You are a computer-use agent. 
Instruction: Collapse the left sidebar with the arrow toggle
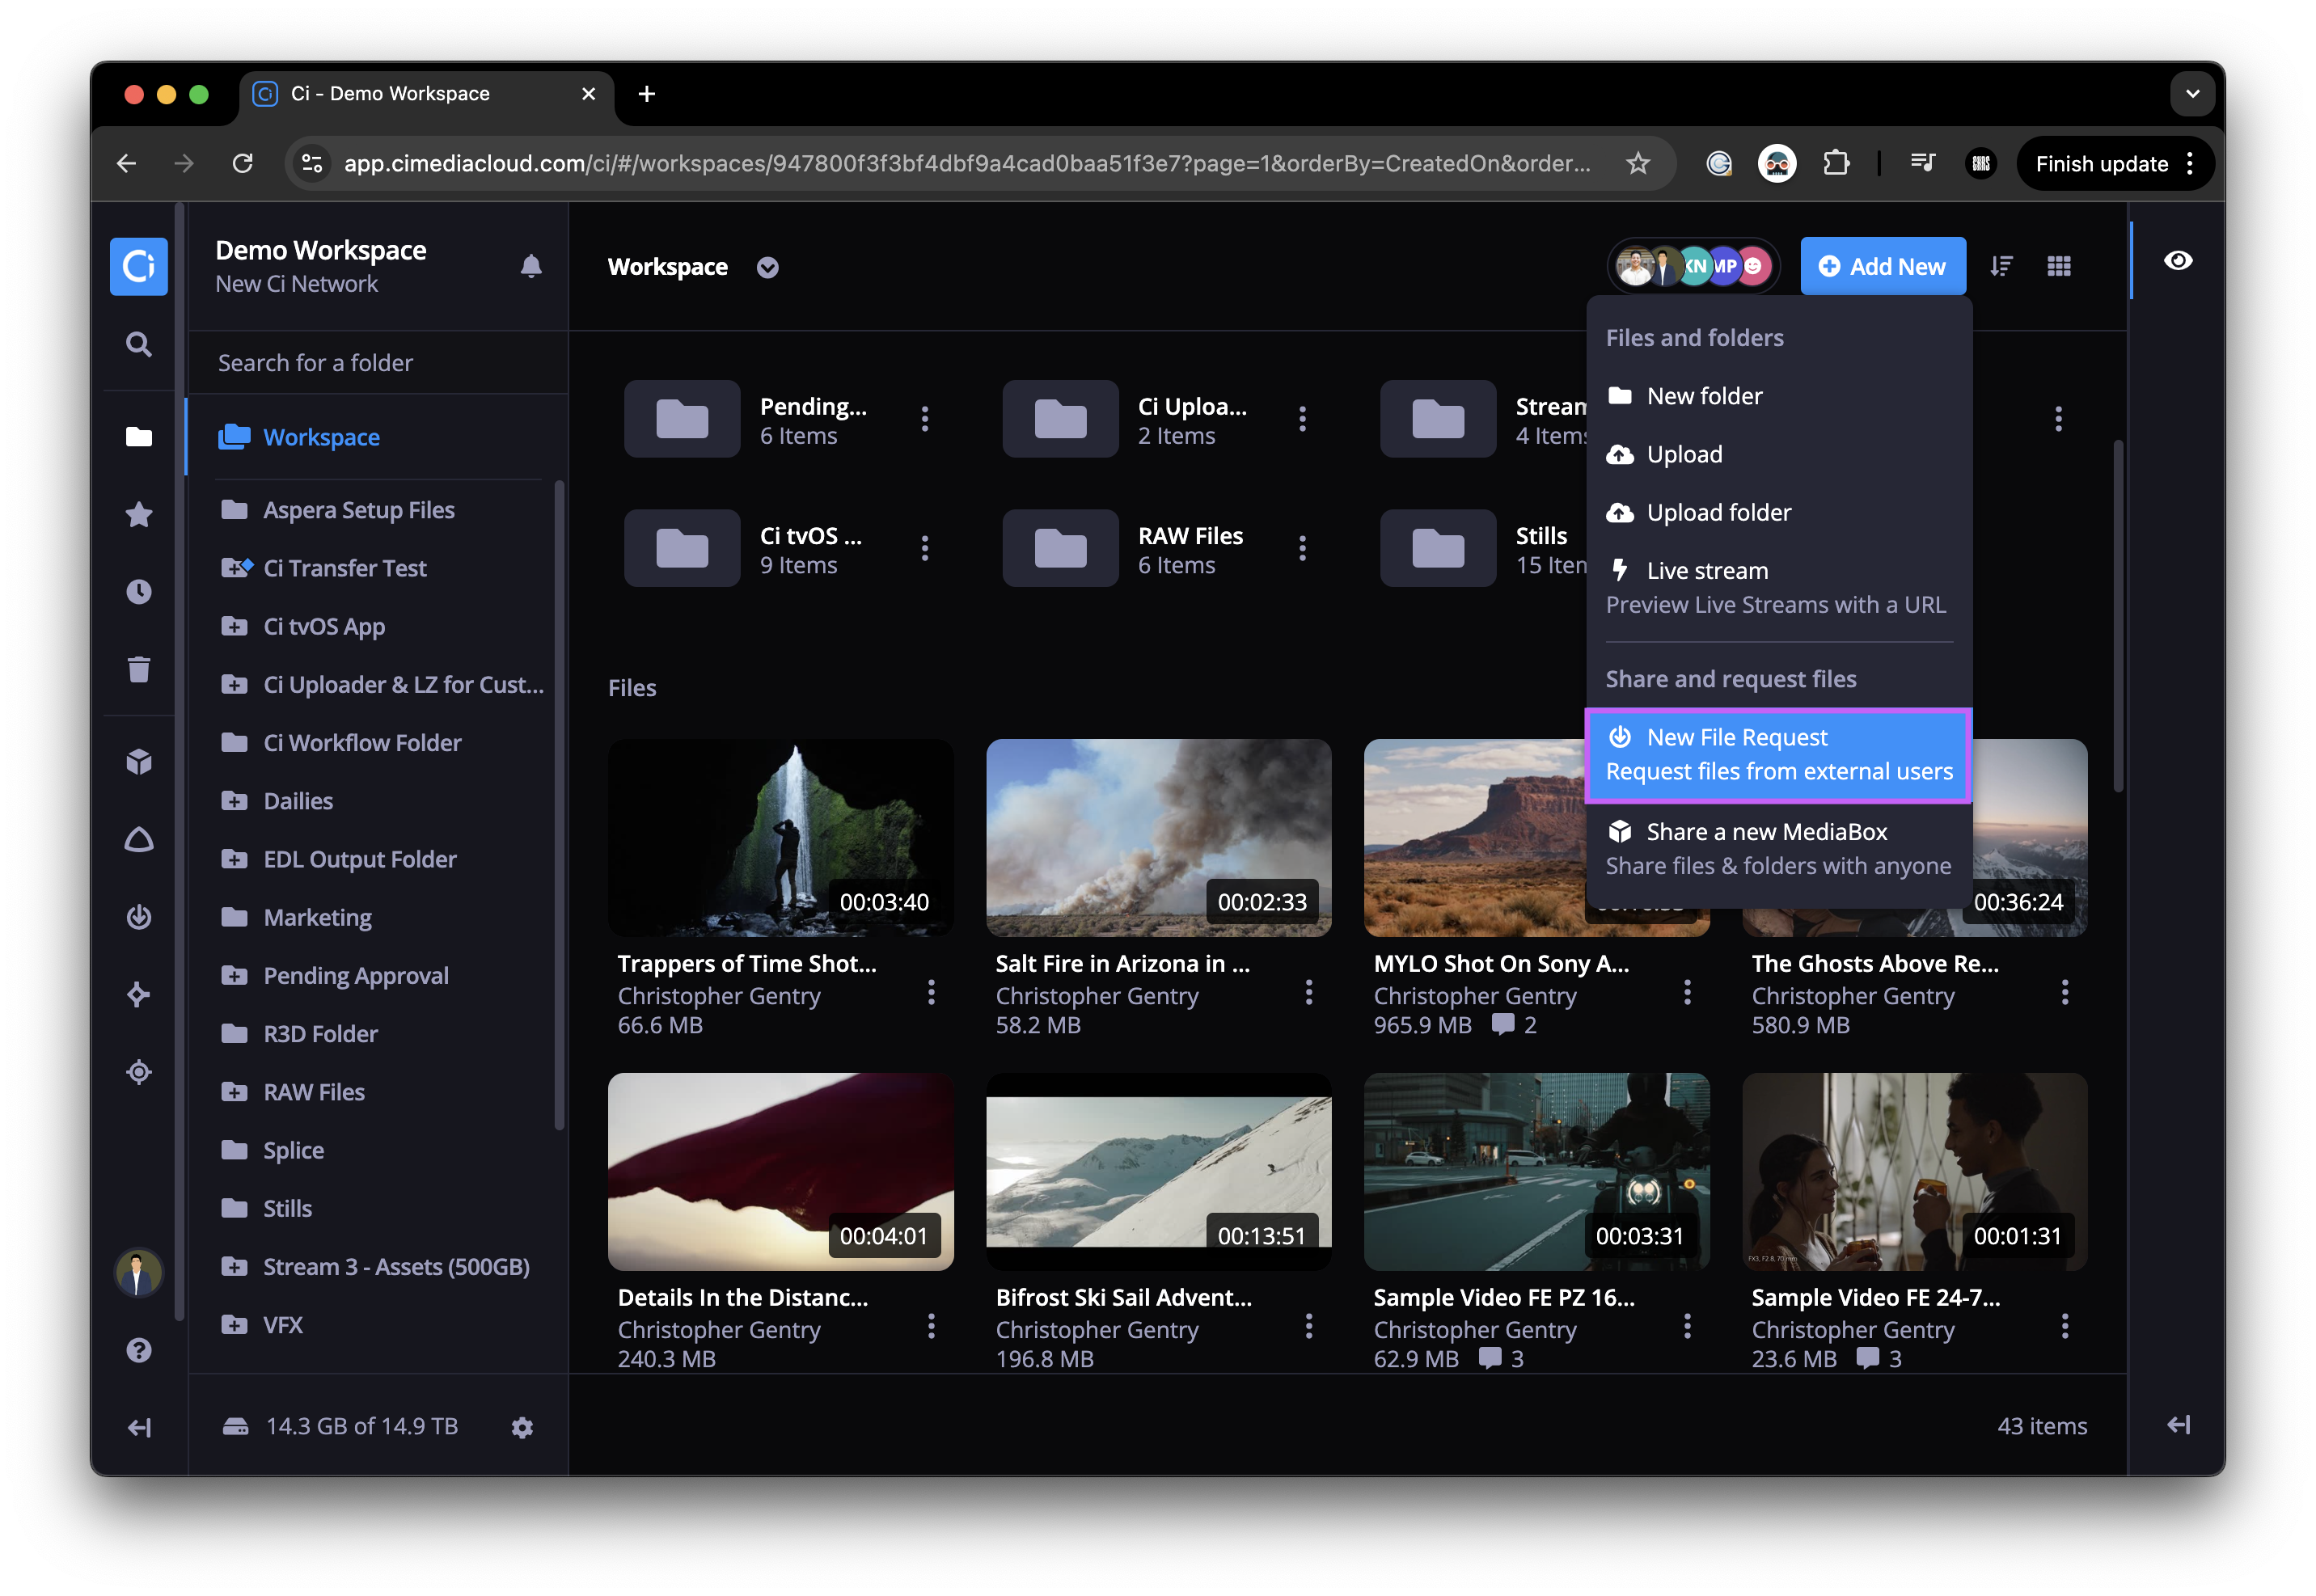(139, 1427)
